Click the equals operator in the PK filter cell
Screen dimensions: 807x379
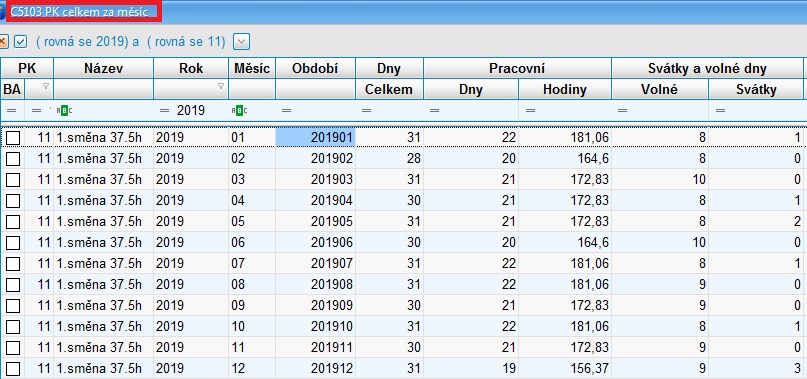[36, 110]
